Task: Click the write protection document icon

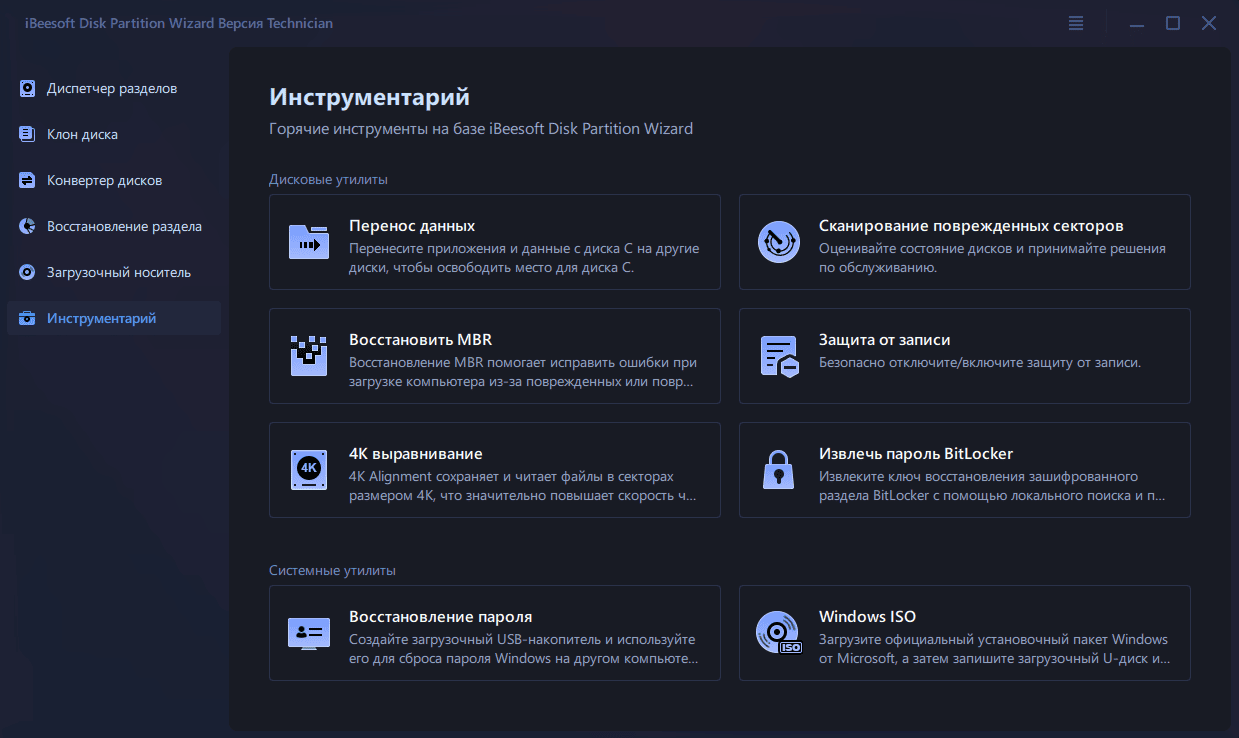Action: click(778, 356)
